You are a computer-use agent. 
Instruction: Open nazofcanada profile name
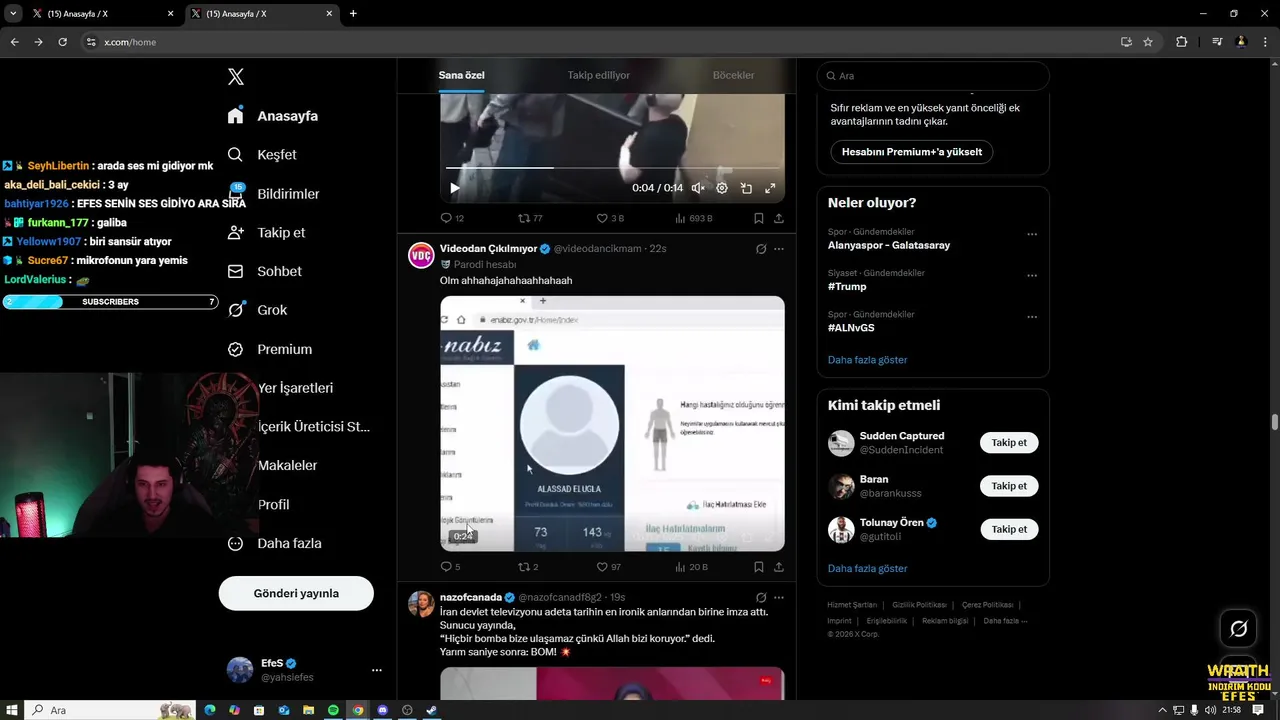click(x=471, y=597)
